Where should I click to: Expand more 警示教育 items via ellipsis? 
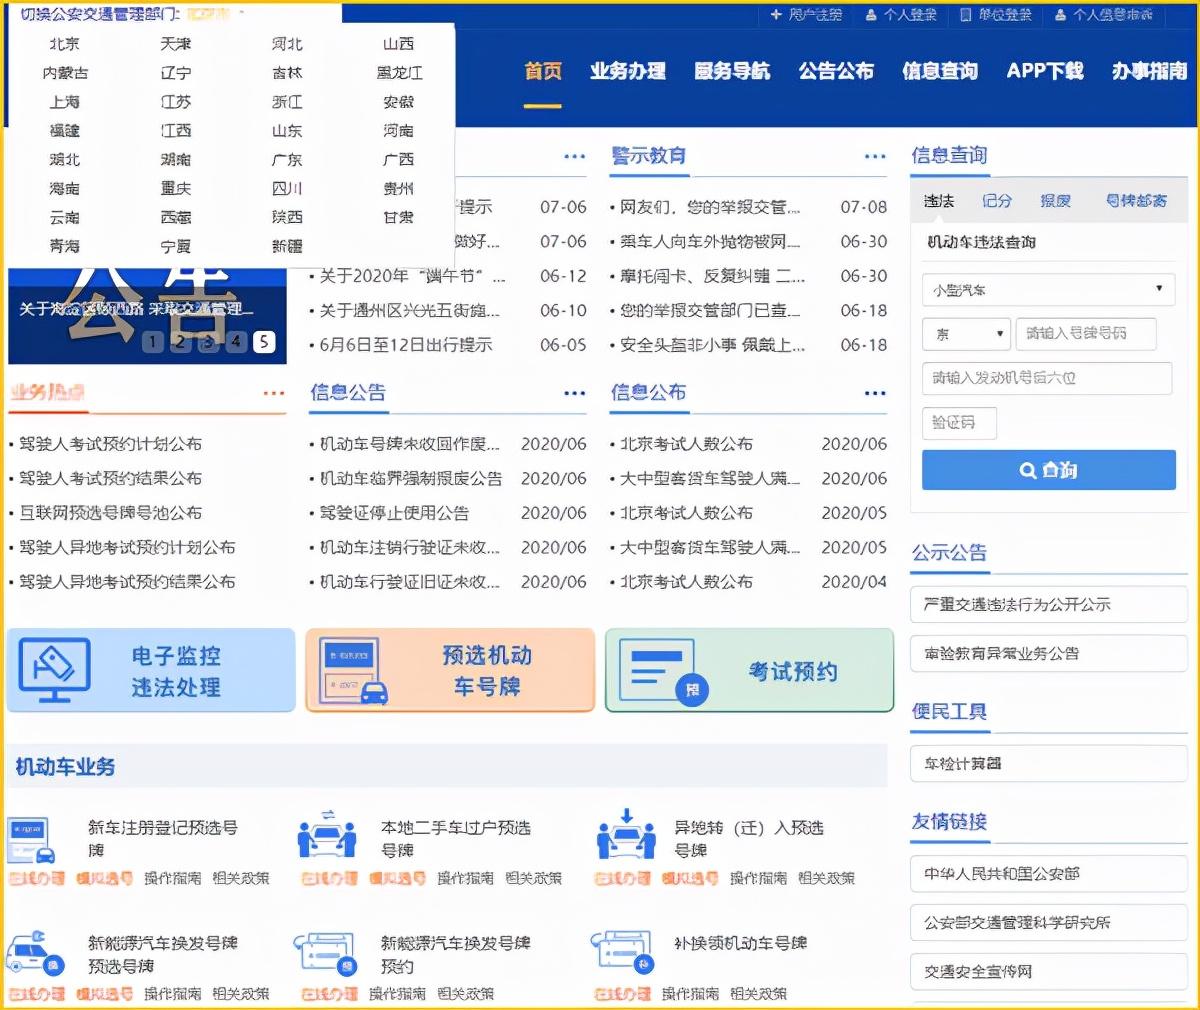875,156
